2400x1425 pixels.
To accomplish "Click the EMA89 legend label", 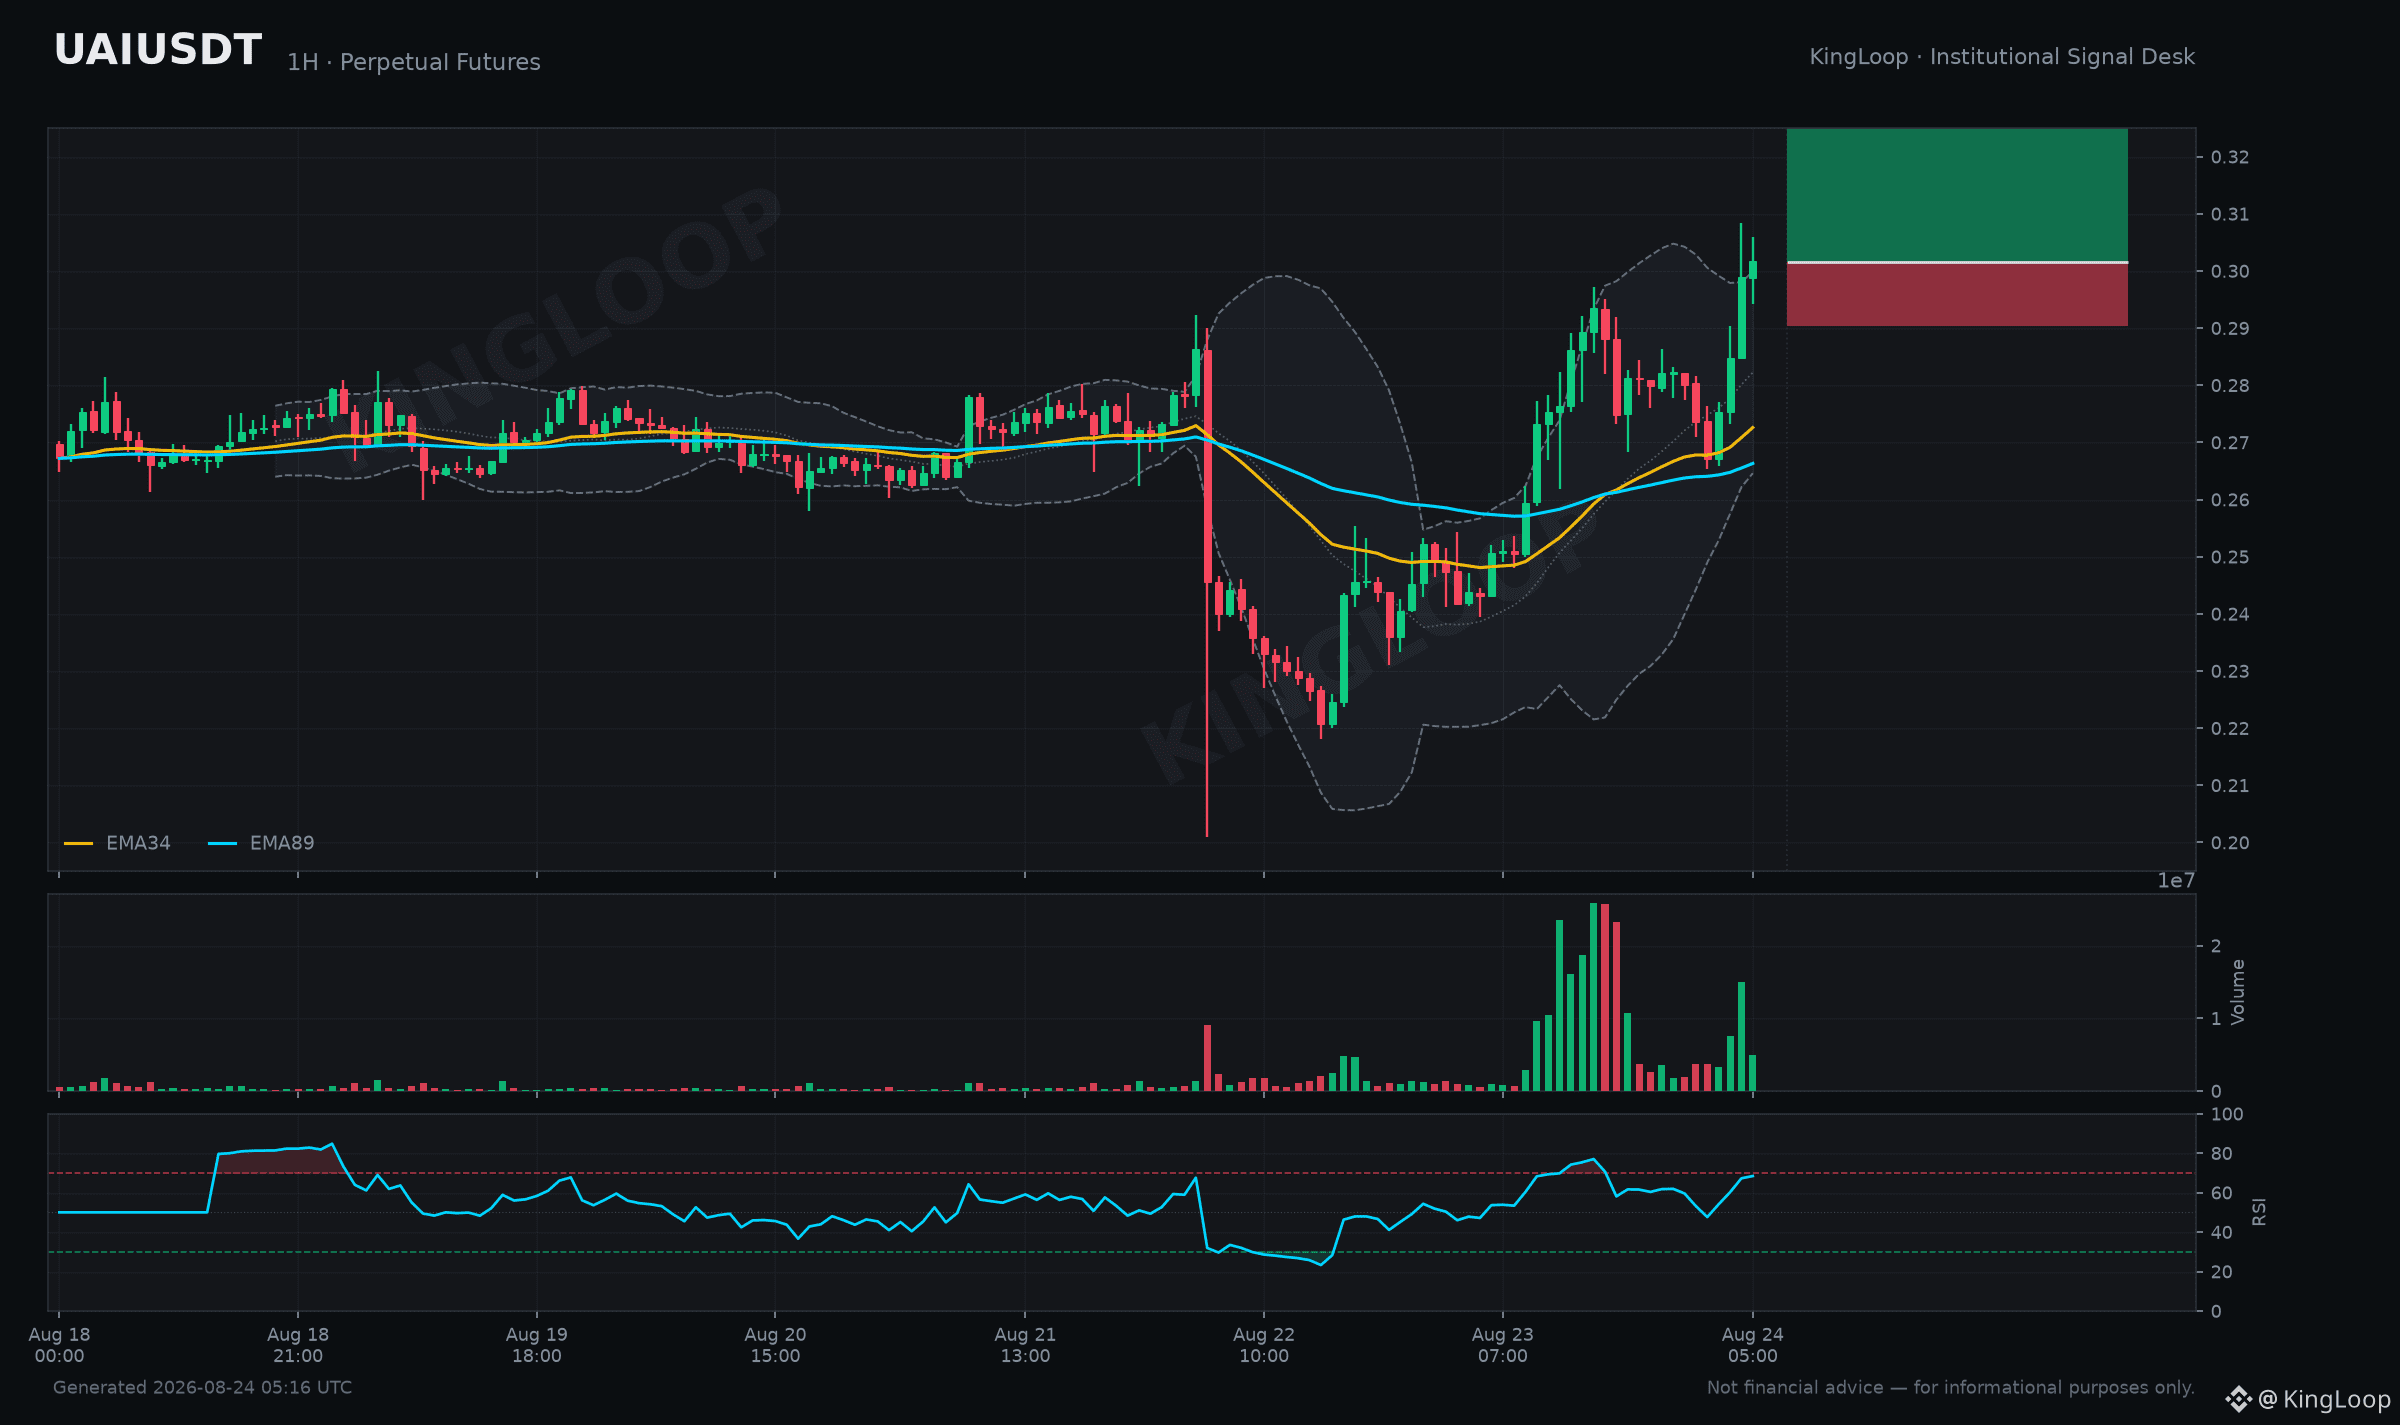I will [x=282, y=843].
